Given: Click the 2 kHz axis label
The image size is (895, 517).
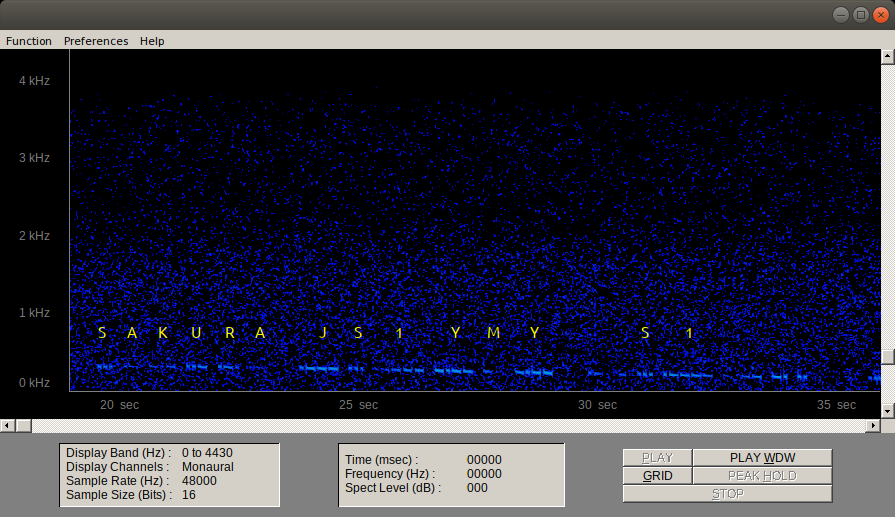Looking at the screenshot, I should click(x=34, y=236).
